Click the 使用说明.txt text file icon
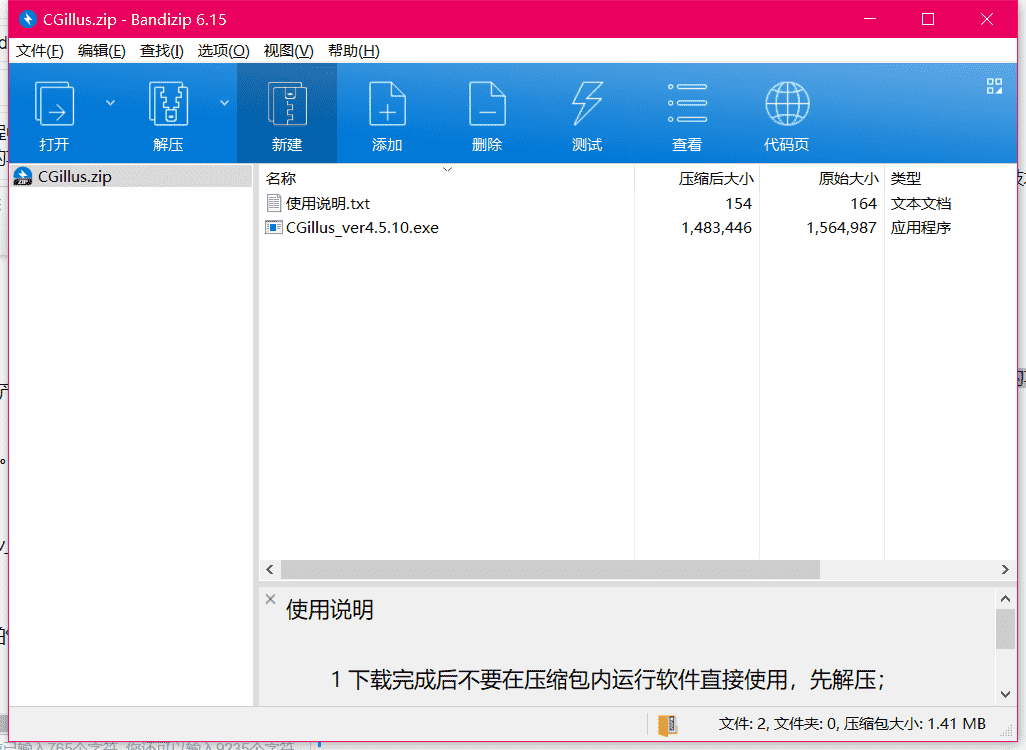This screenshot has width=1026, height=750. click(x=274, y=204)
